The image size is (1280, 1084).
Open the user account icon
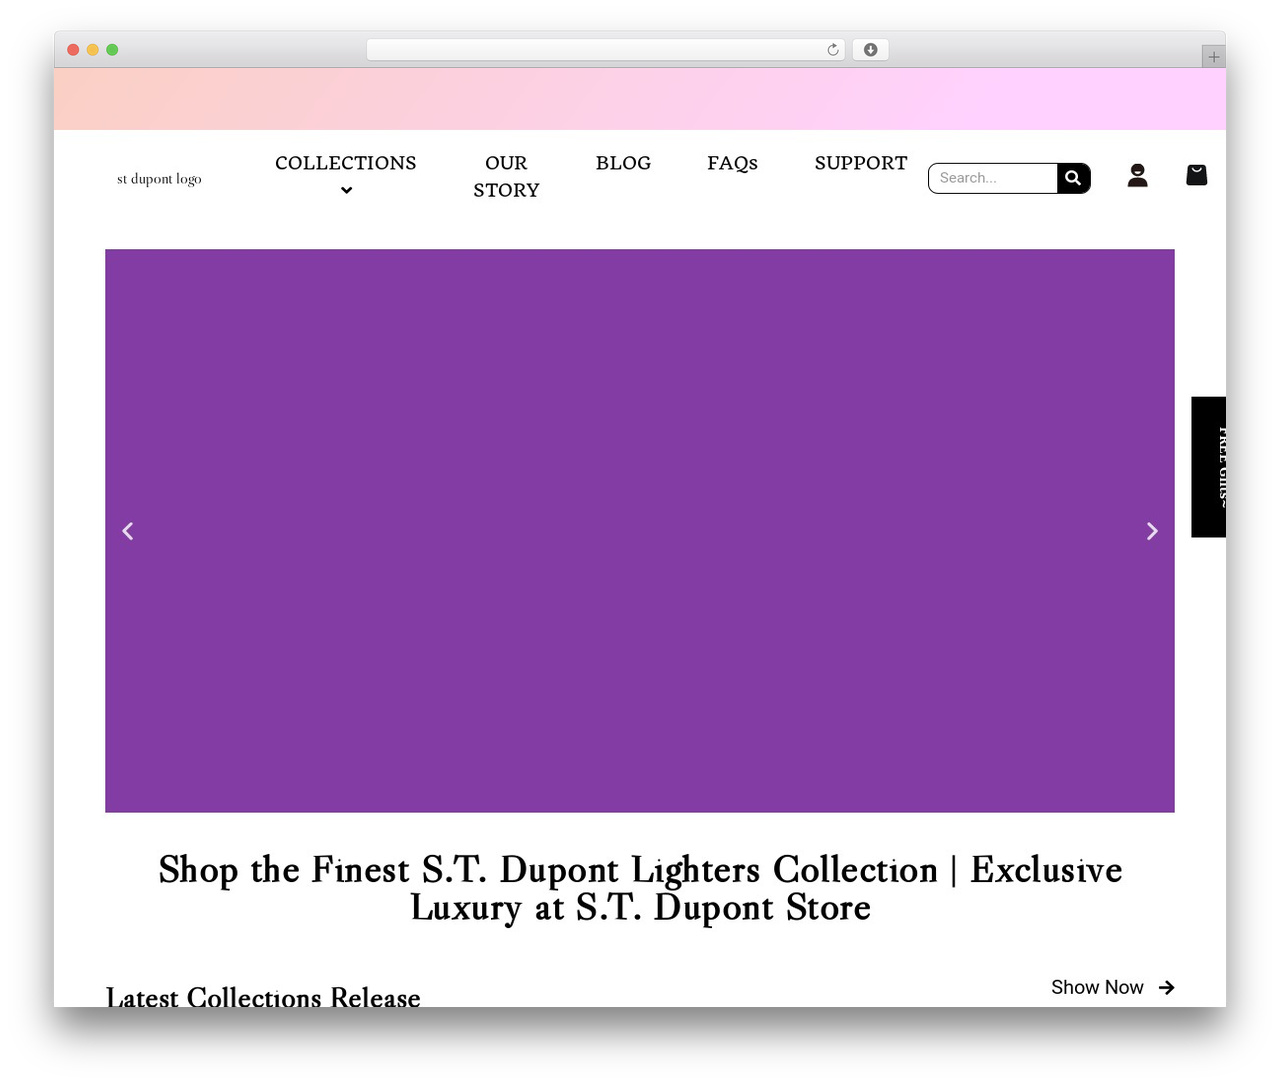tap(1137, 176)
